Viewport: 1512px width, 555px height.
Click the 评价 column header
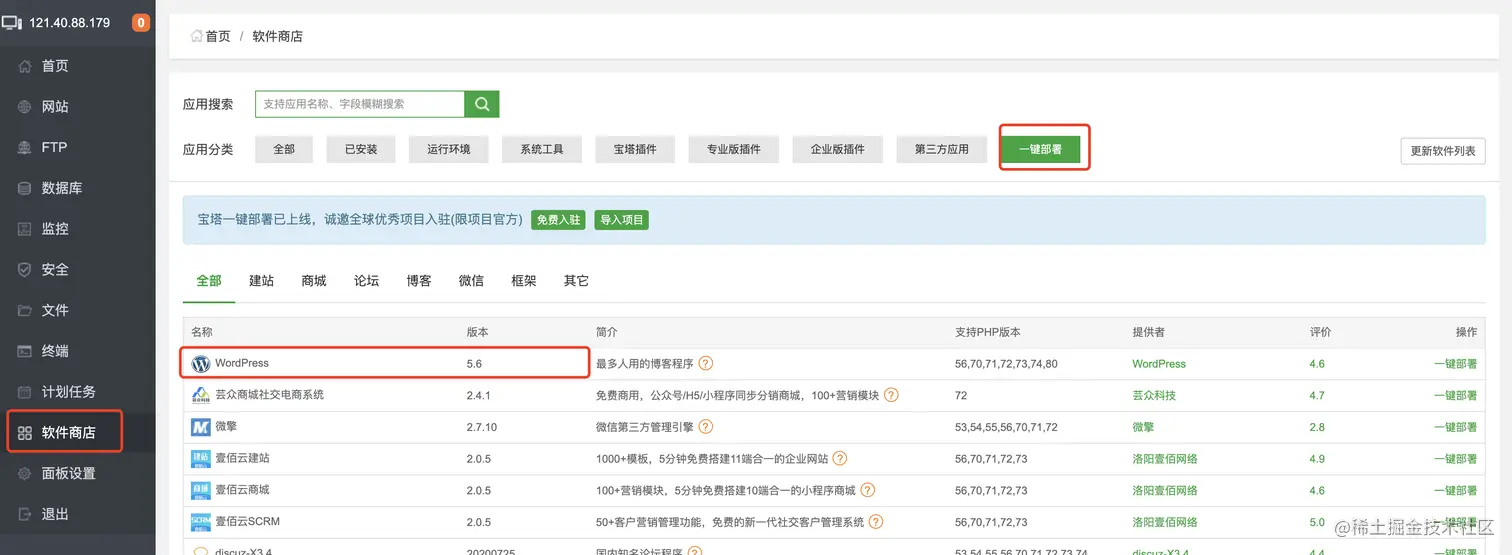click(1320, 332)
